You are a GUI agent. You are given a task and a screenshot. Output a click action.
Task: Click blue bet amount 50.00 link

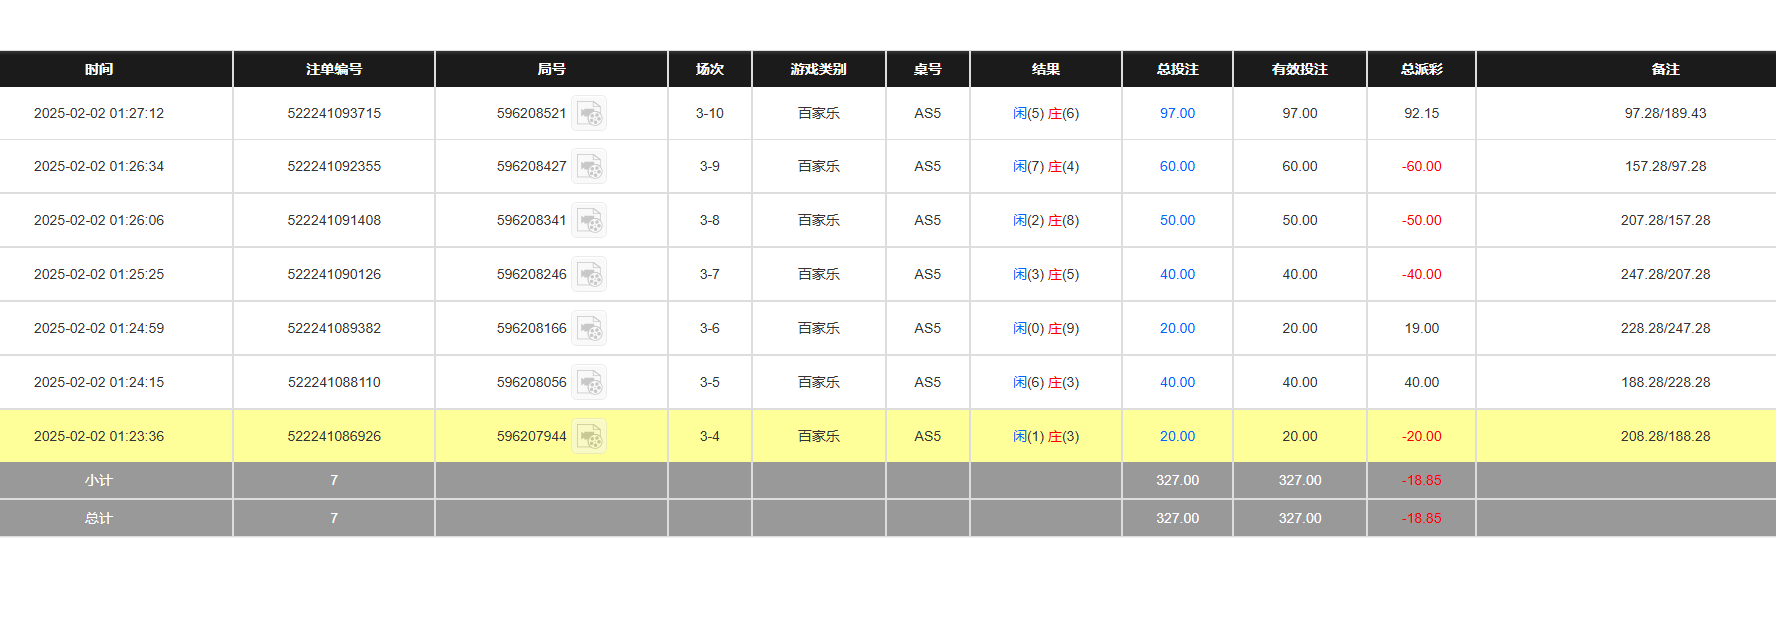(1177, 221)
